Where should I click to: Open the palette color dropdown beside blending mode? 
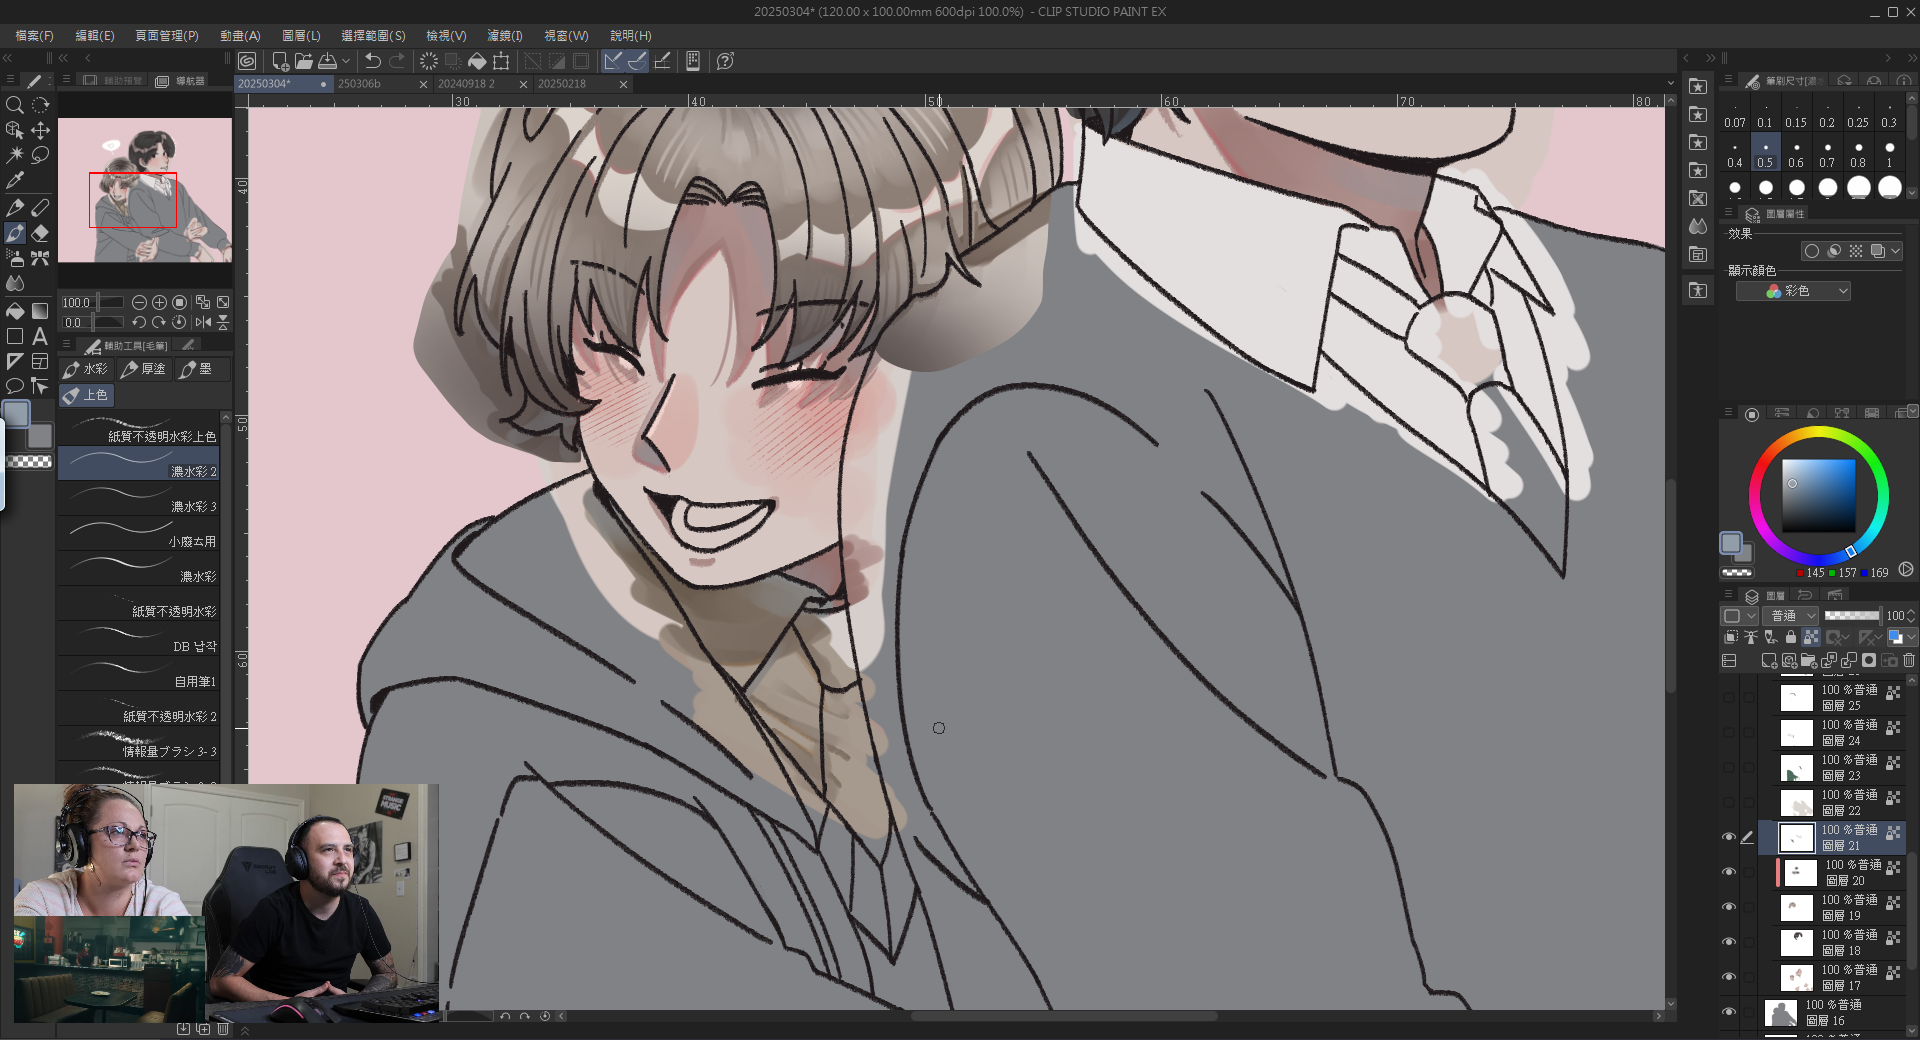pos(1739,616)
